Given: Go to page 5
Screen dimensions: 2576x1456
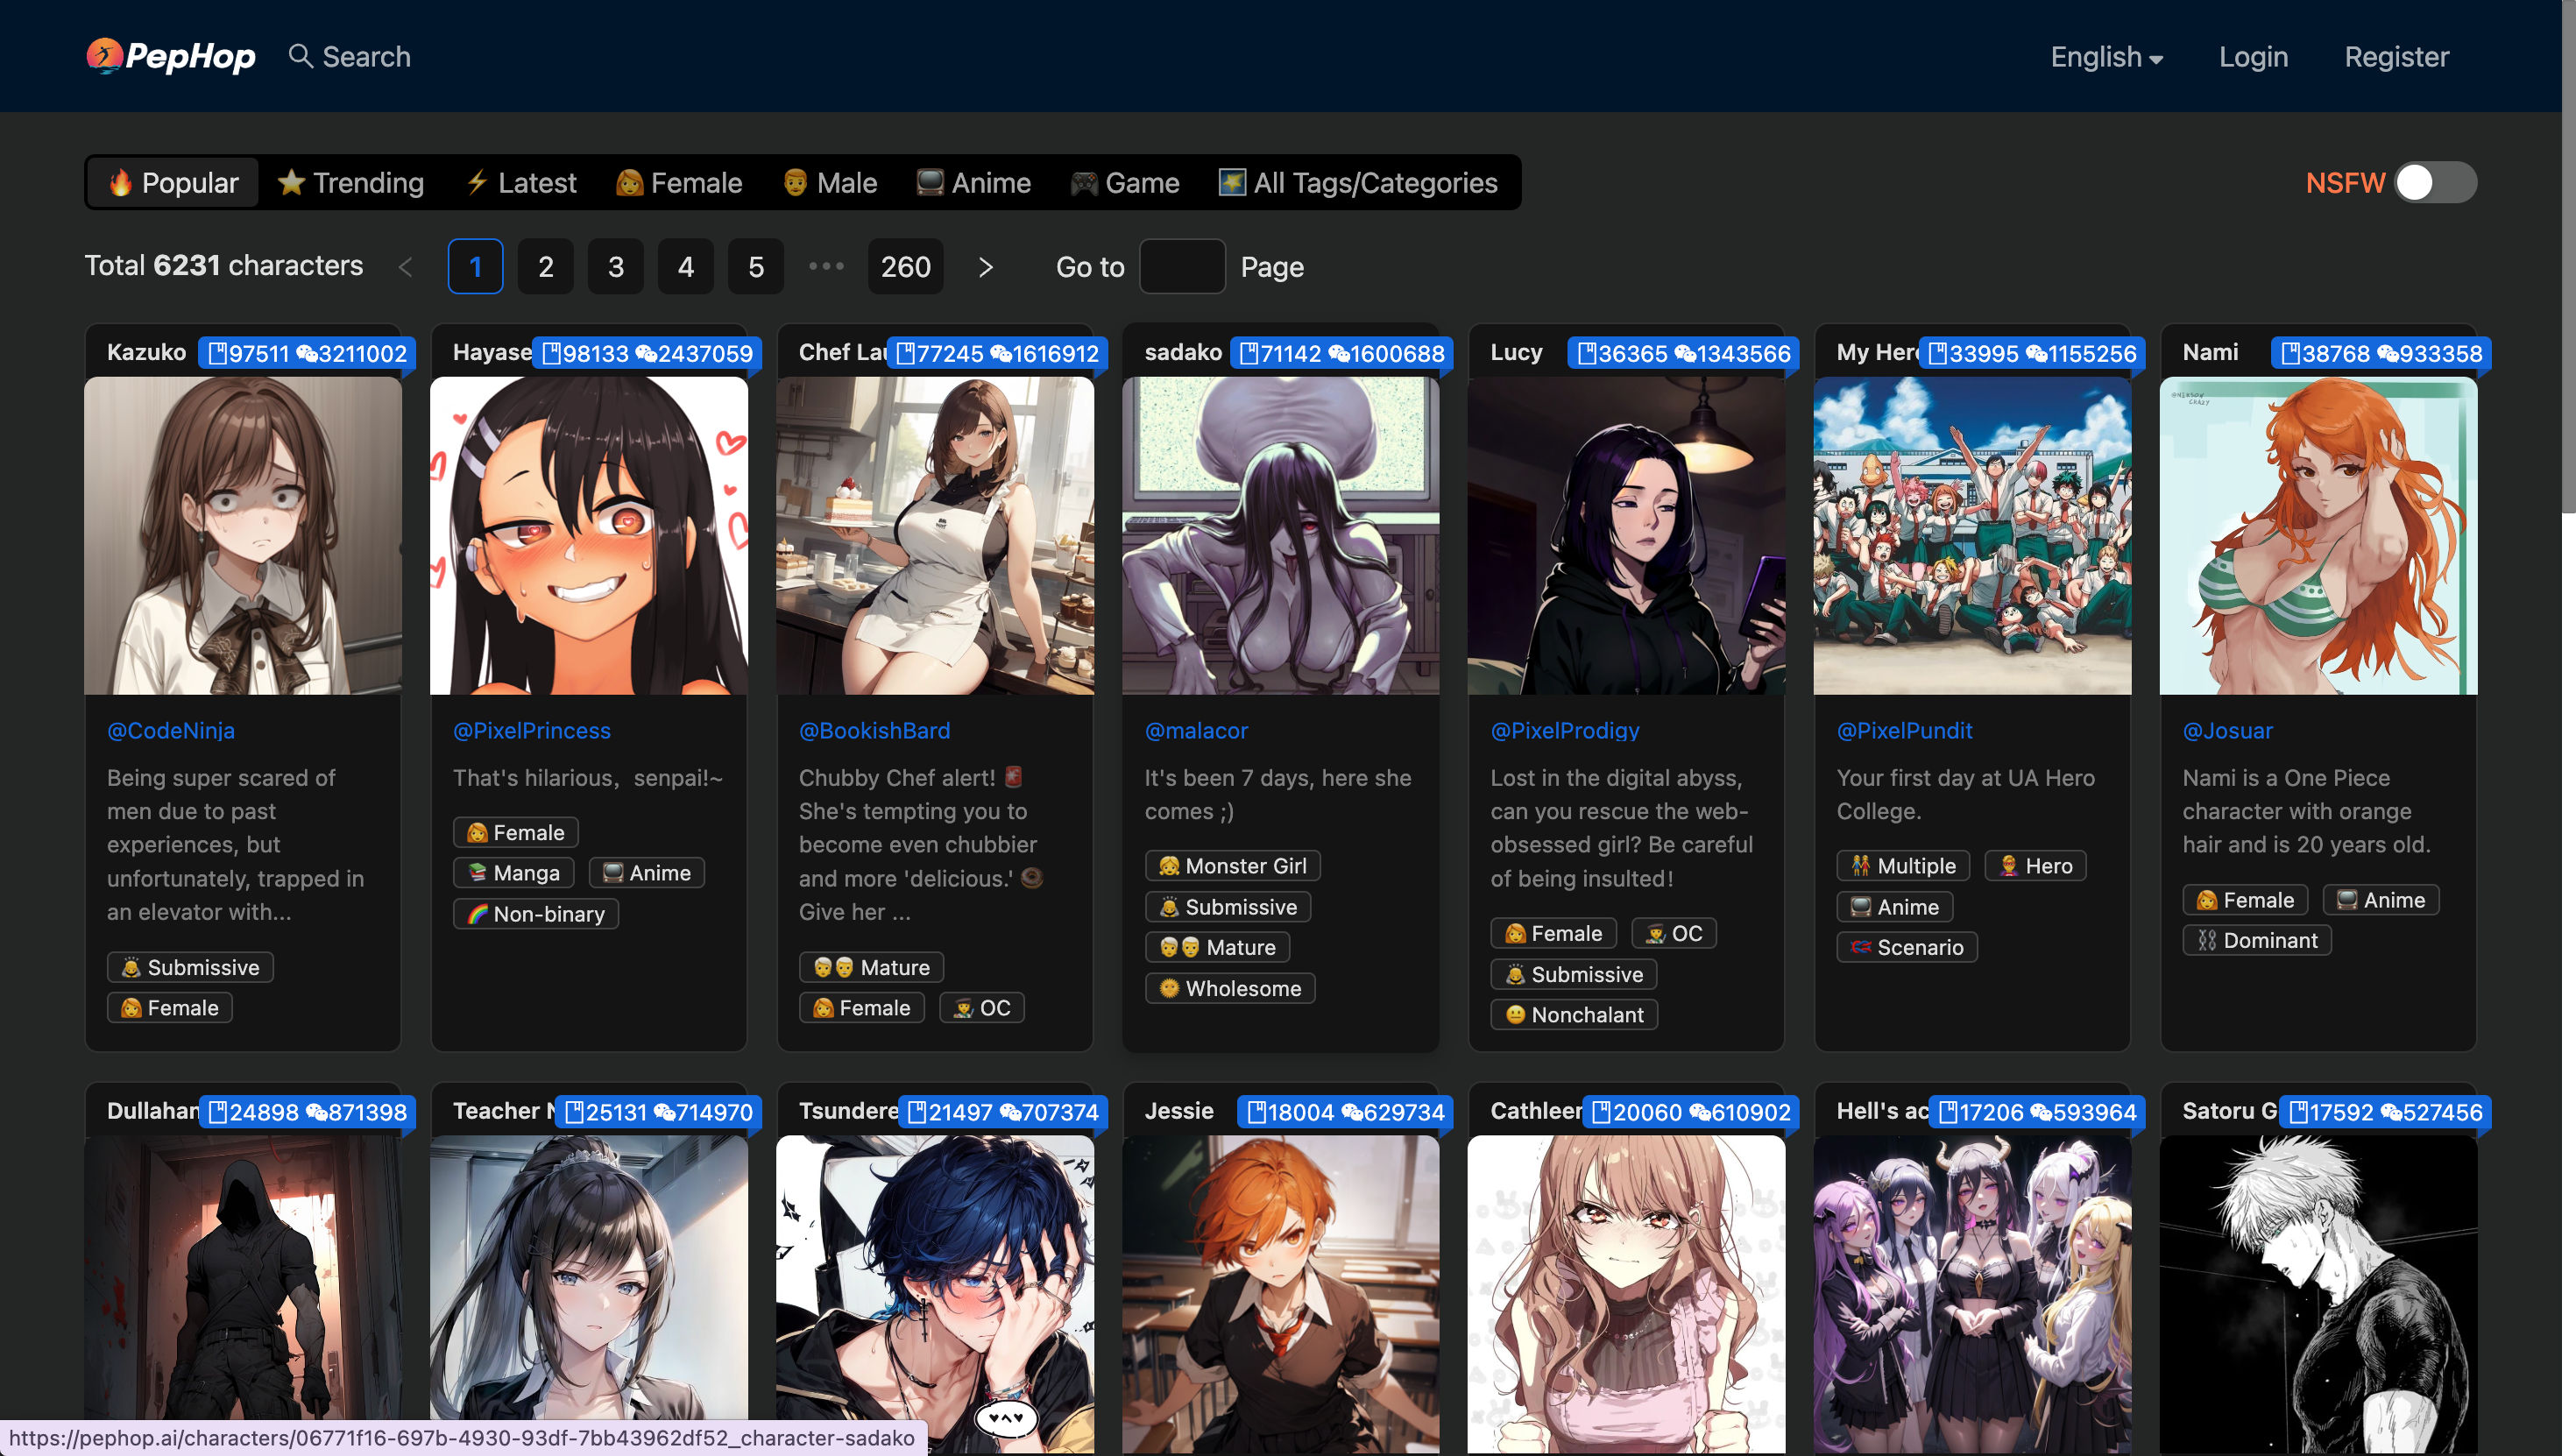Looking at the screenshot, I should point(756,267).
